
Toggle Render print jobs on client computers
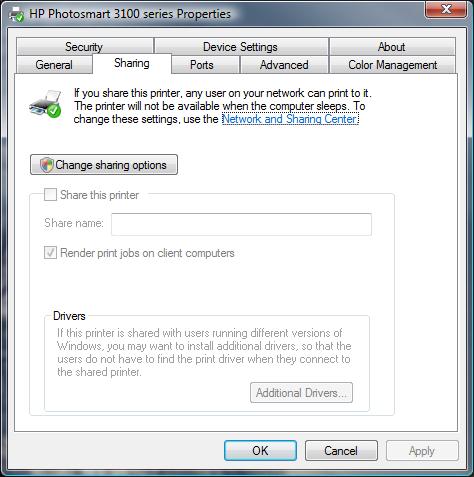point(50,253)
